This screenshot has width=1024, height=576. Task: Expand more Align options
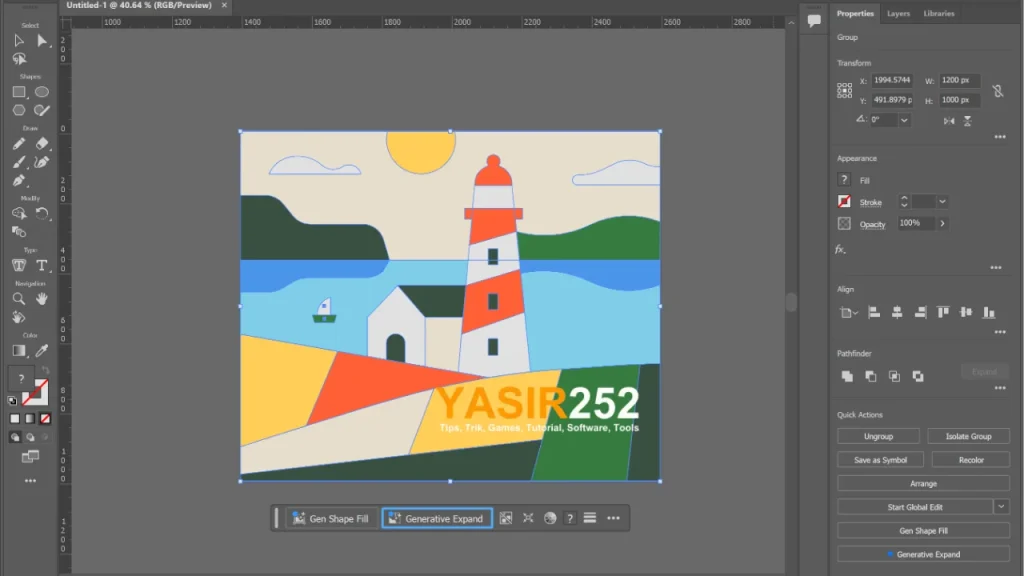[x=1000, y=332]
